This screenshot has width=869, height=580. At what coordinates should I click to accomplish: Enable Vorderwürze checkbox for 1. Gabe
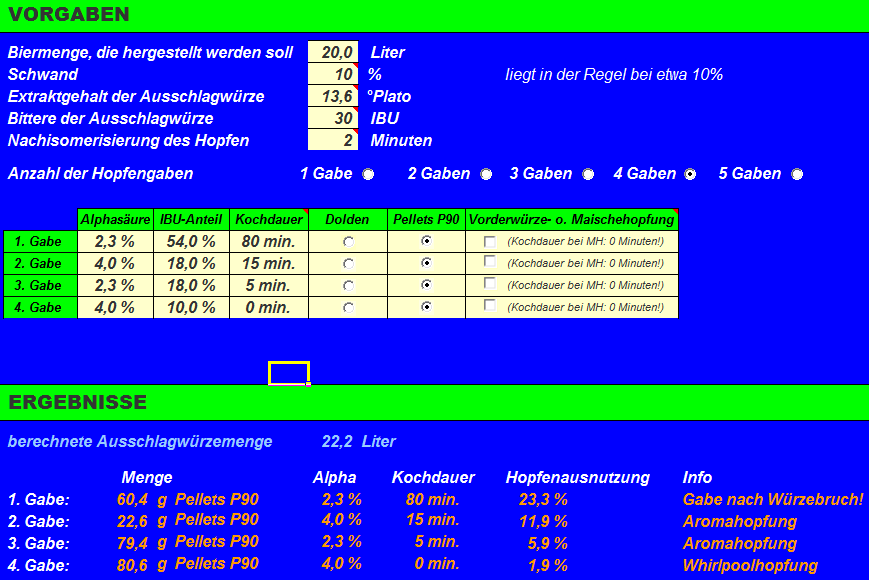[x=490, y=241]
